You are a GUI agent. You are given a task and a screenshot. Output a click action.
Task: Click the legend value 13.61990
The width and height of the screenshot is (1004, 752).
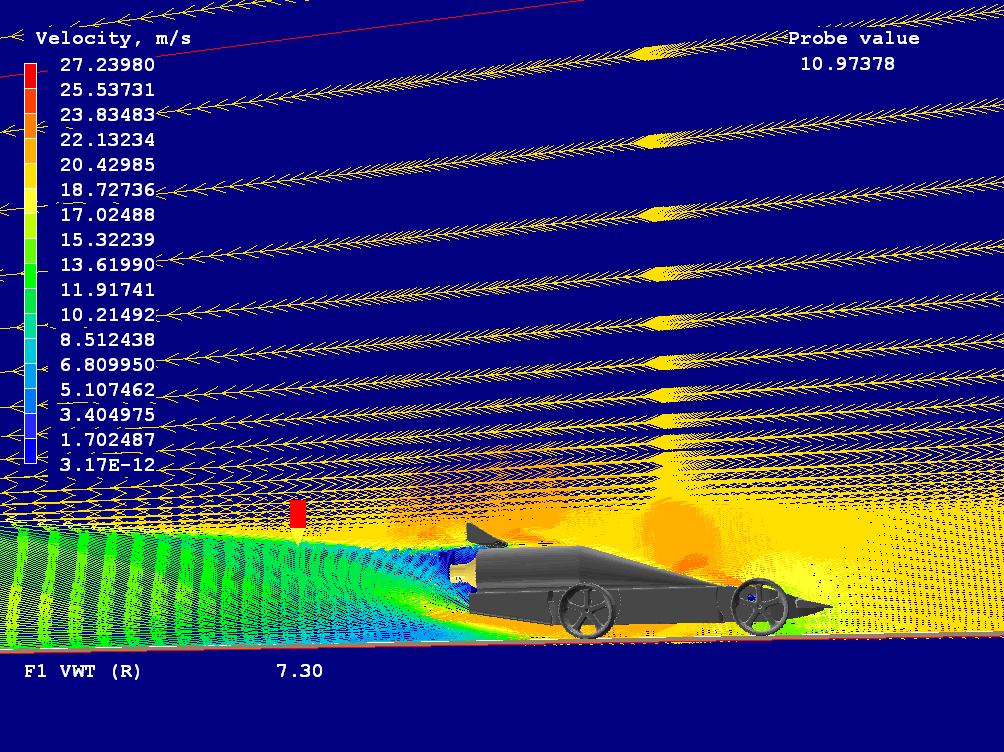point(107,265)
